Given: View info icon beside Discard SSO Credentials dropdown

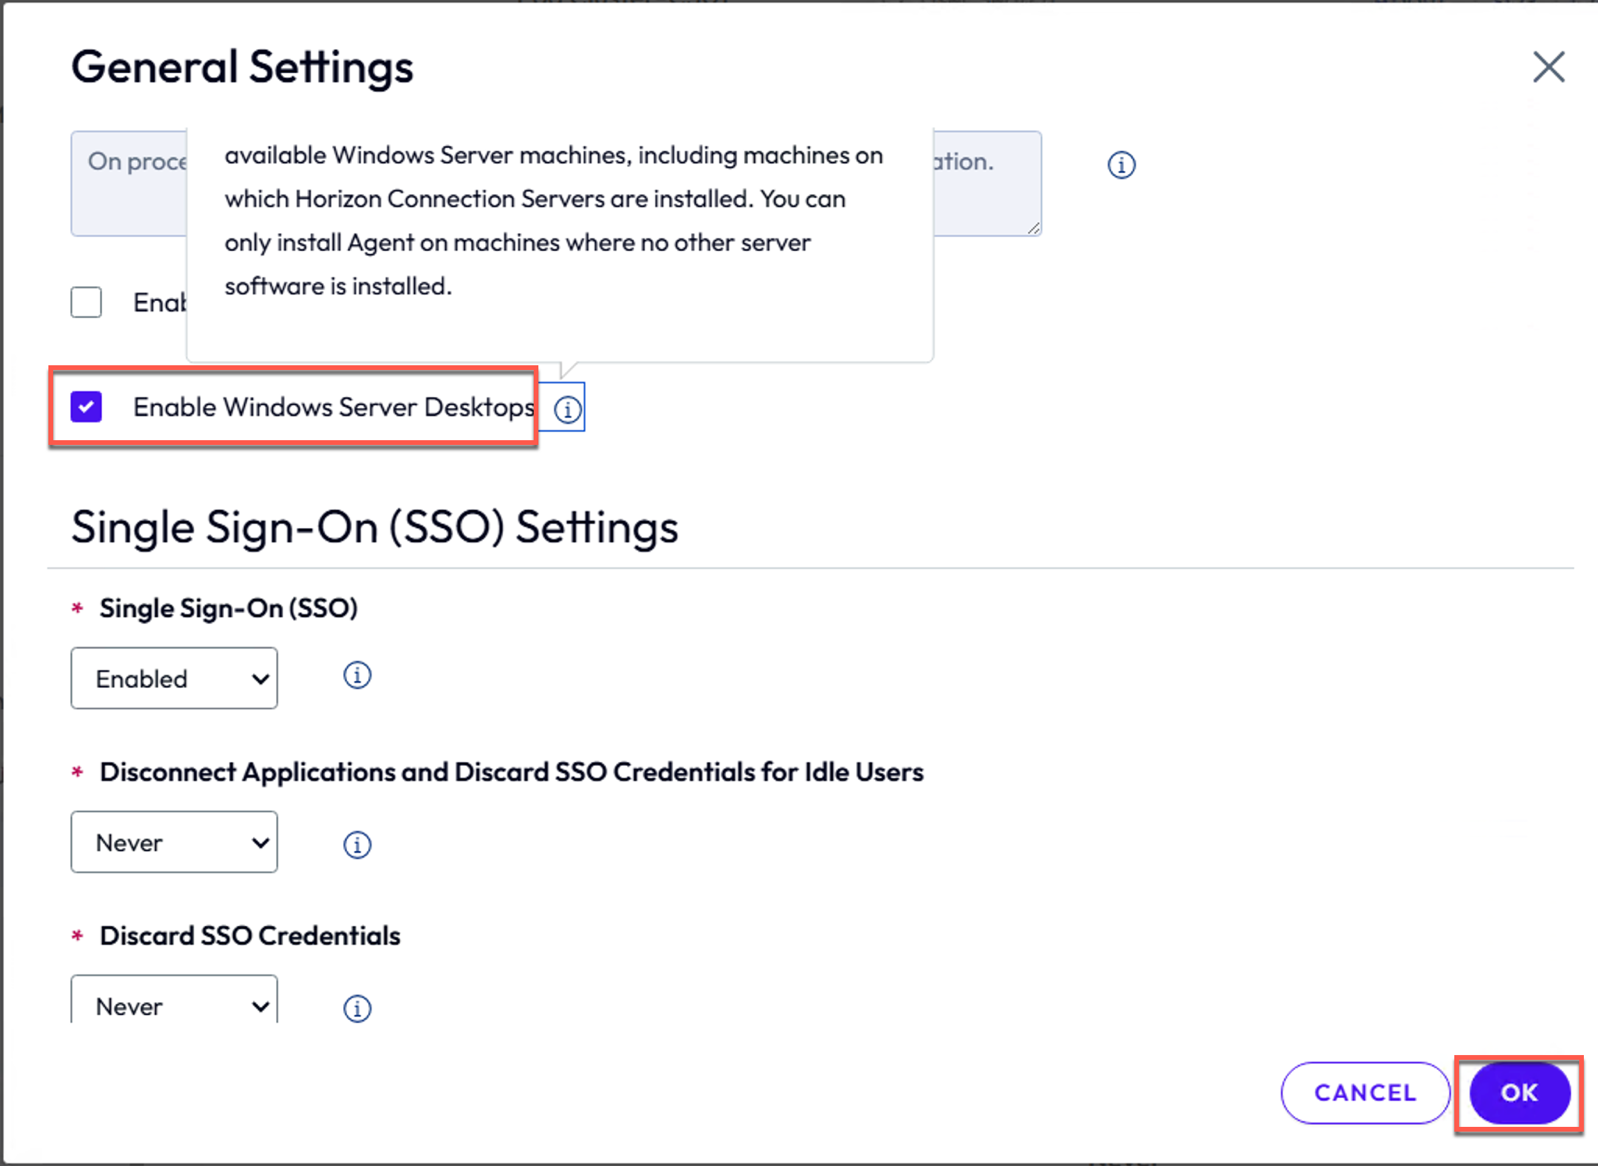Looking at the screenshot, I should 357,1008.
